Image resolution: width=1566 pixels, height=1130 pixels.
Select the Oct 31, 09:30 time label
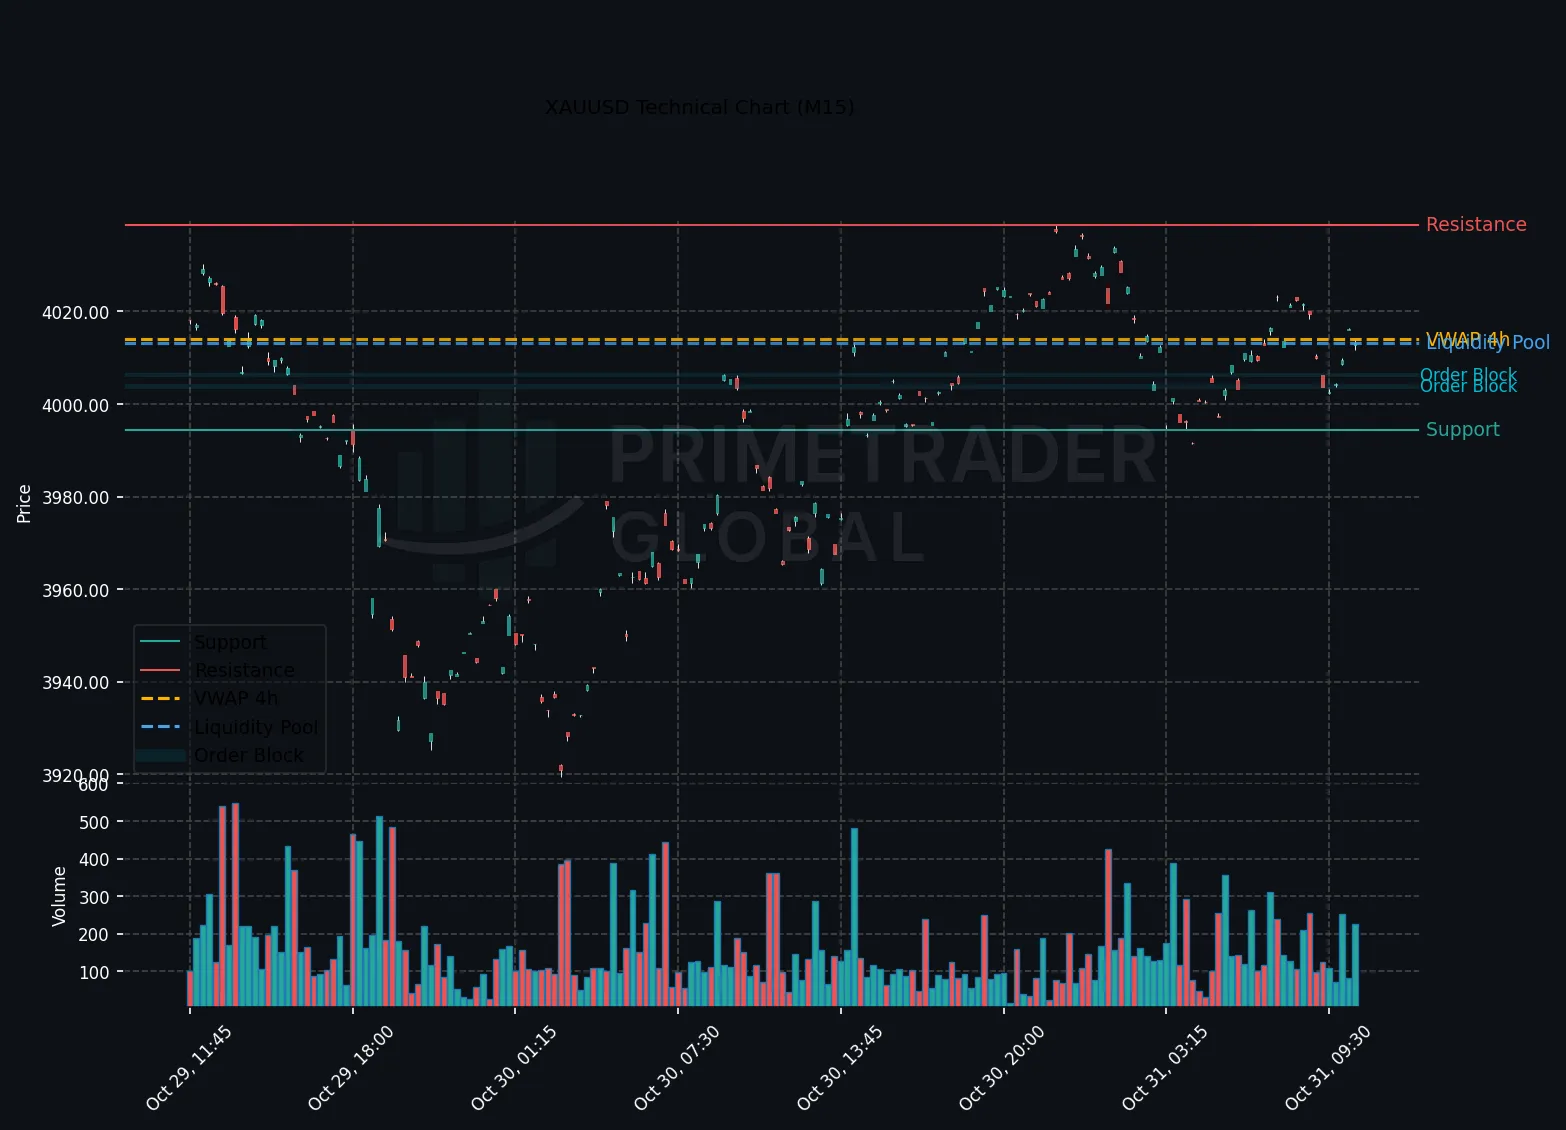click(1328, 1068)
